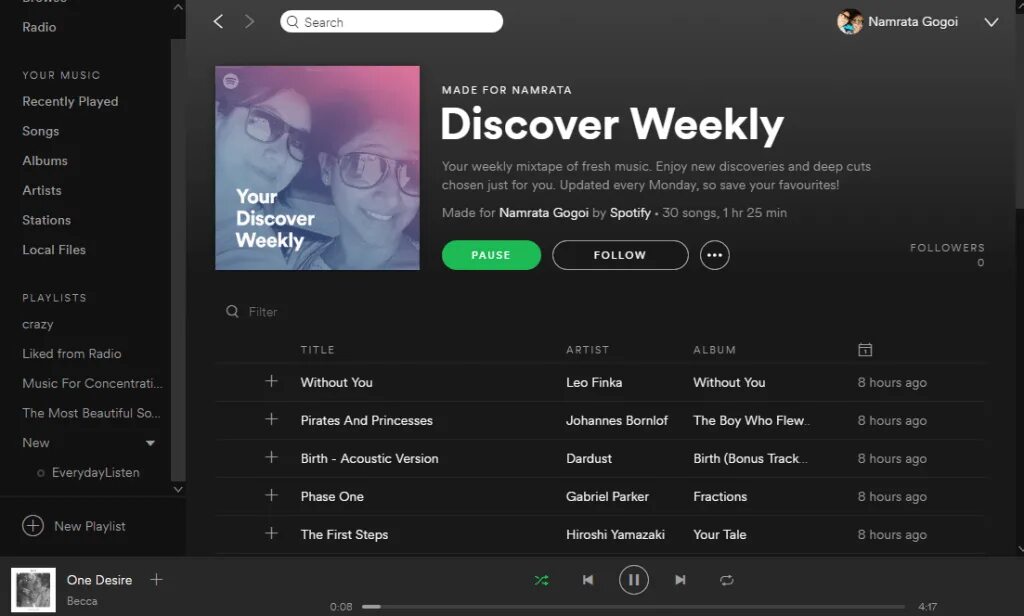The width and height of the screenshot is (1024, 616).
Task: Click the green PAUSE button
Action: click(x=491, y=255)
